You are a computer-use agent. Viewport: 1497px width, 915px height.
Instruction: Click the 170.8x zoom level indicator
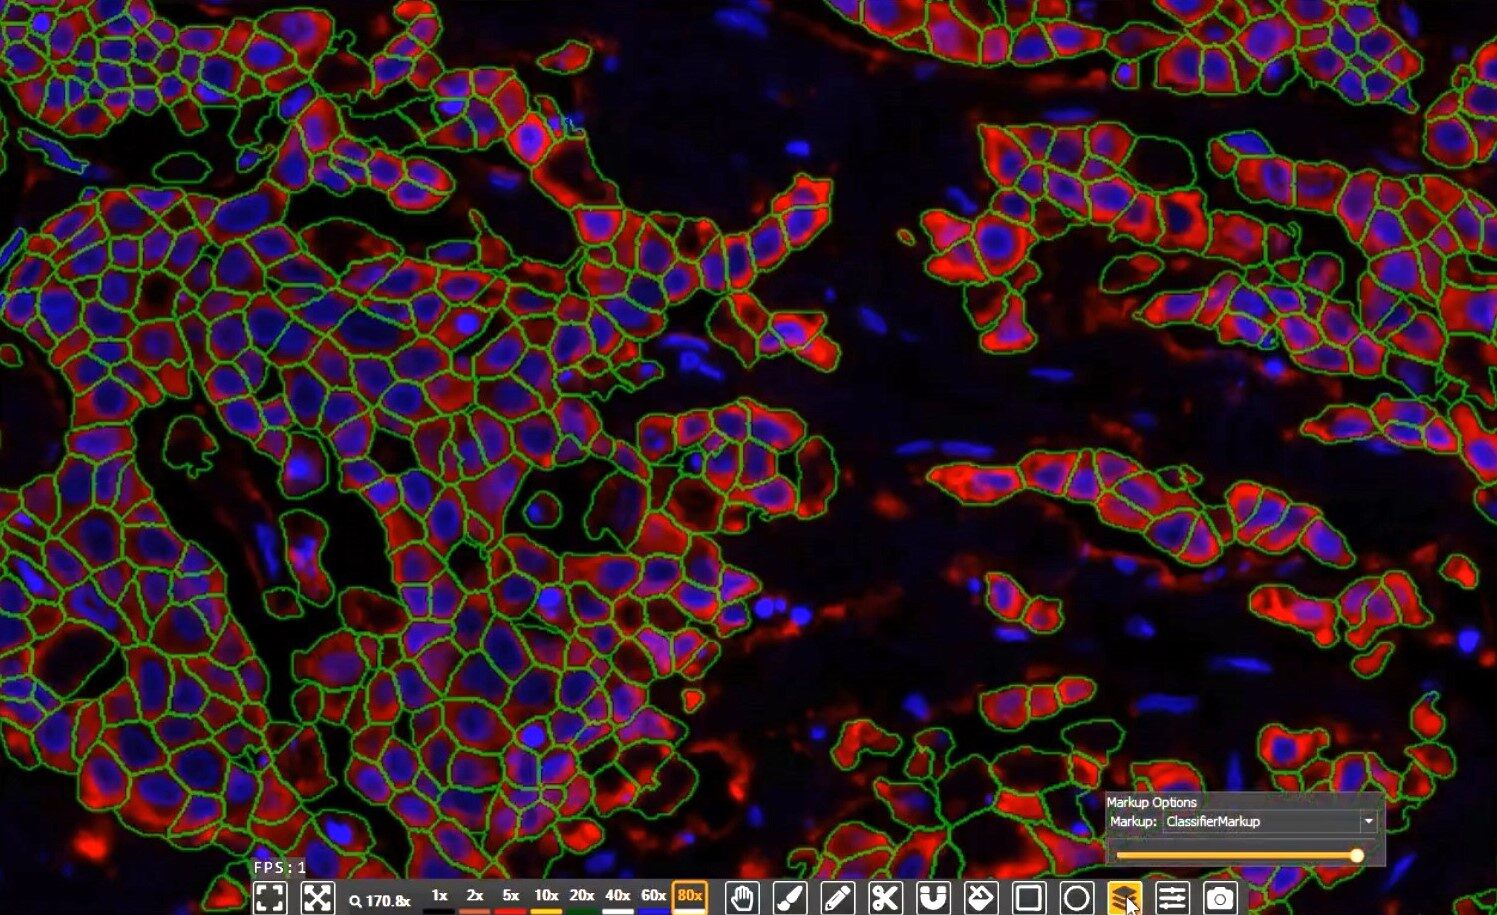point(381,899)
